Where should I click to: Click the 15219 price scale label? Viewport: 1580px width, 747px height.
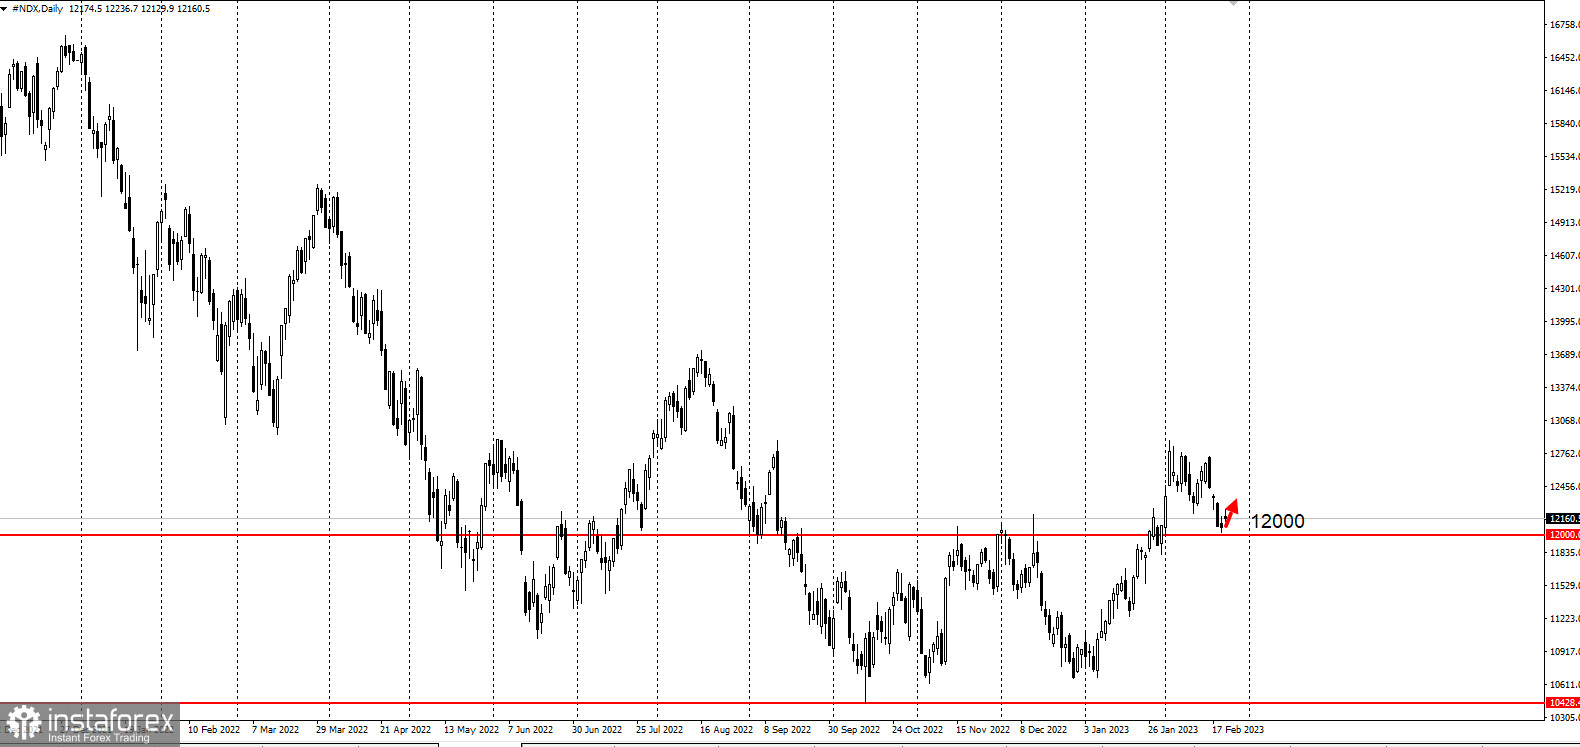click(1565, 190)
